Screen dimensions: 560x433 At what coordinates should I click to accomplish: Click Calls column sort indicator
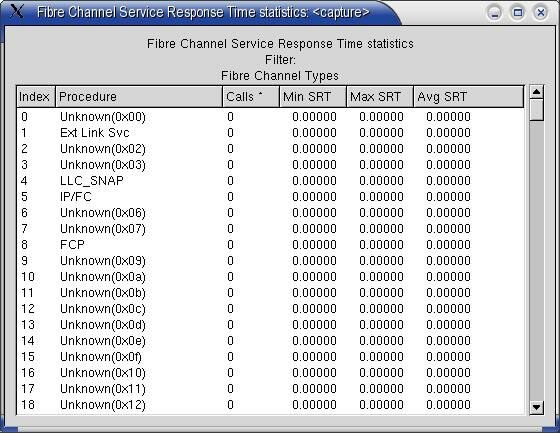(x=260, y=94)
